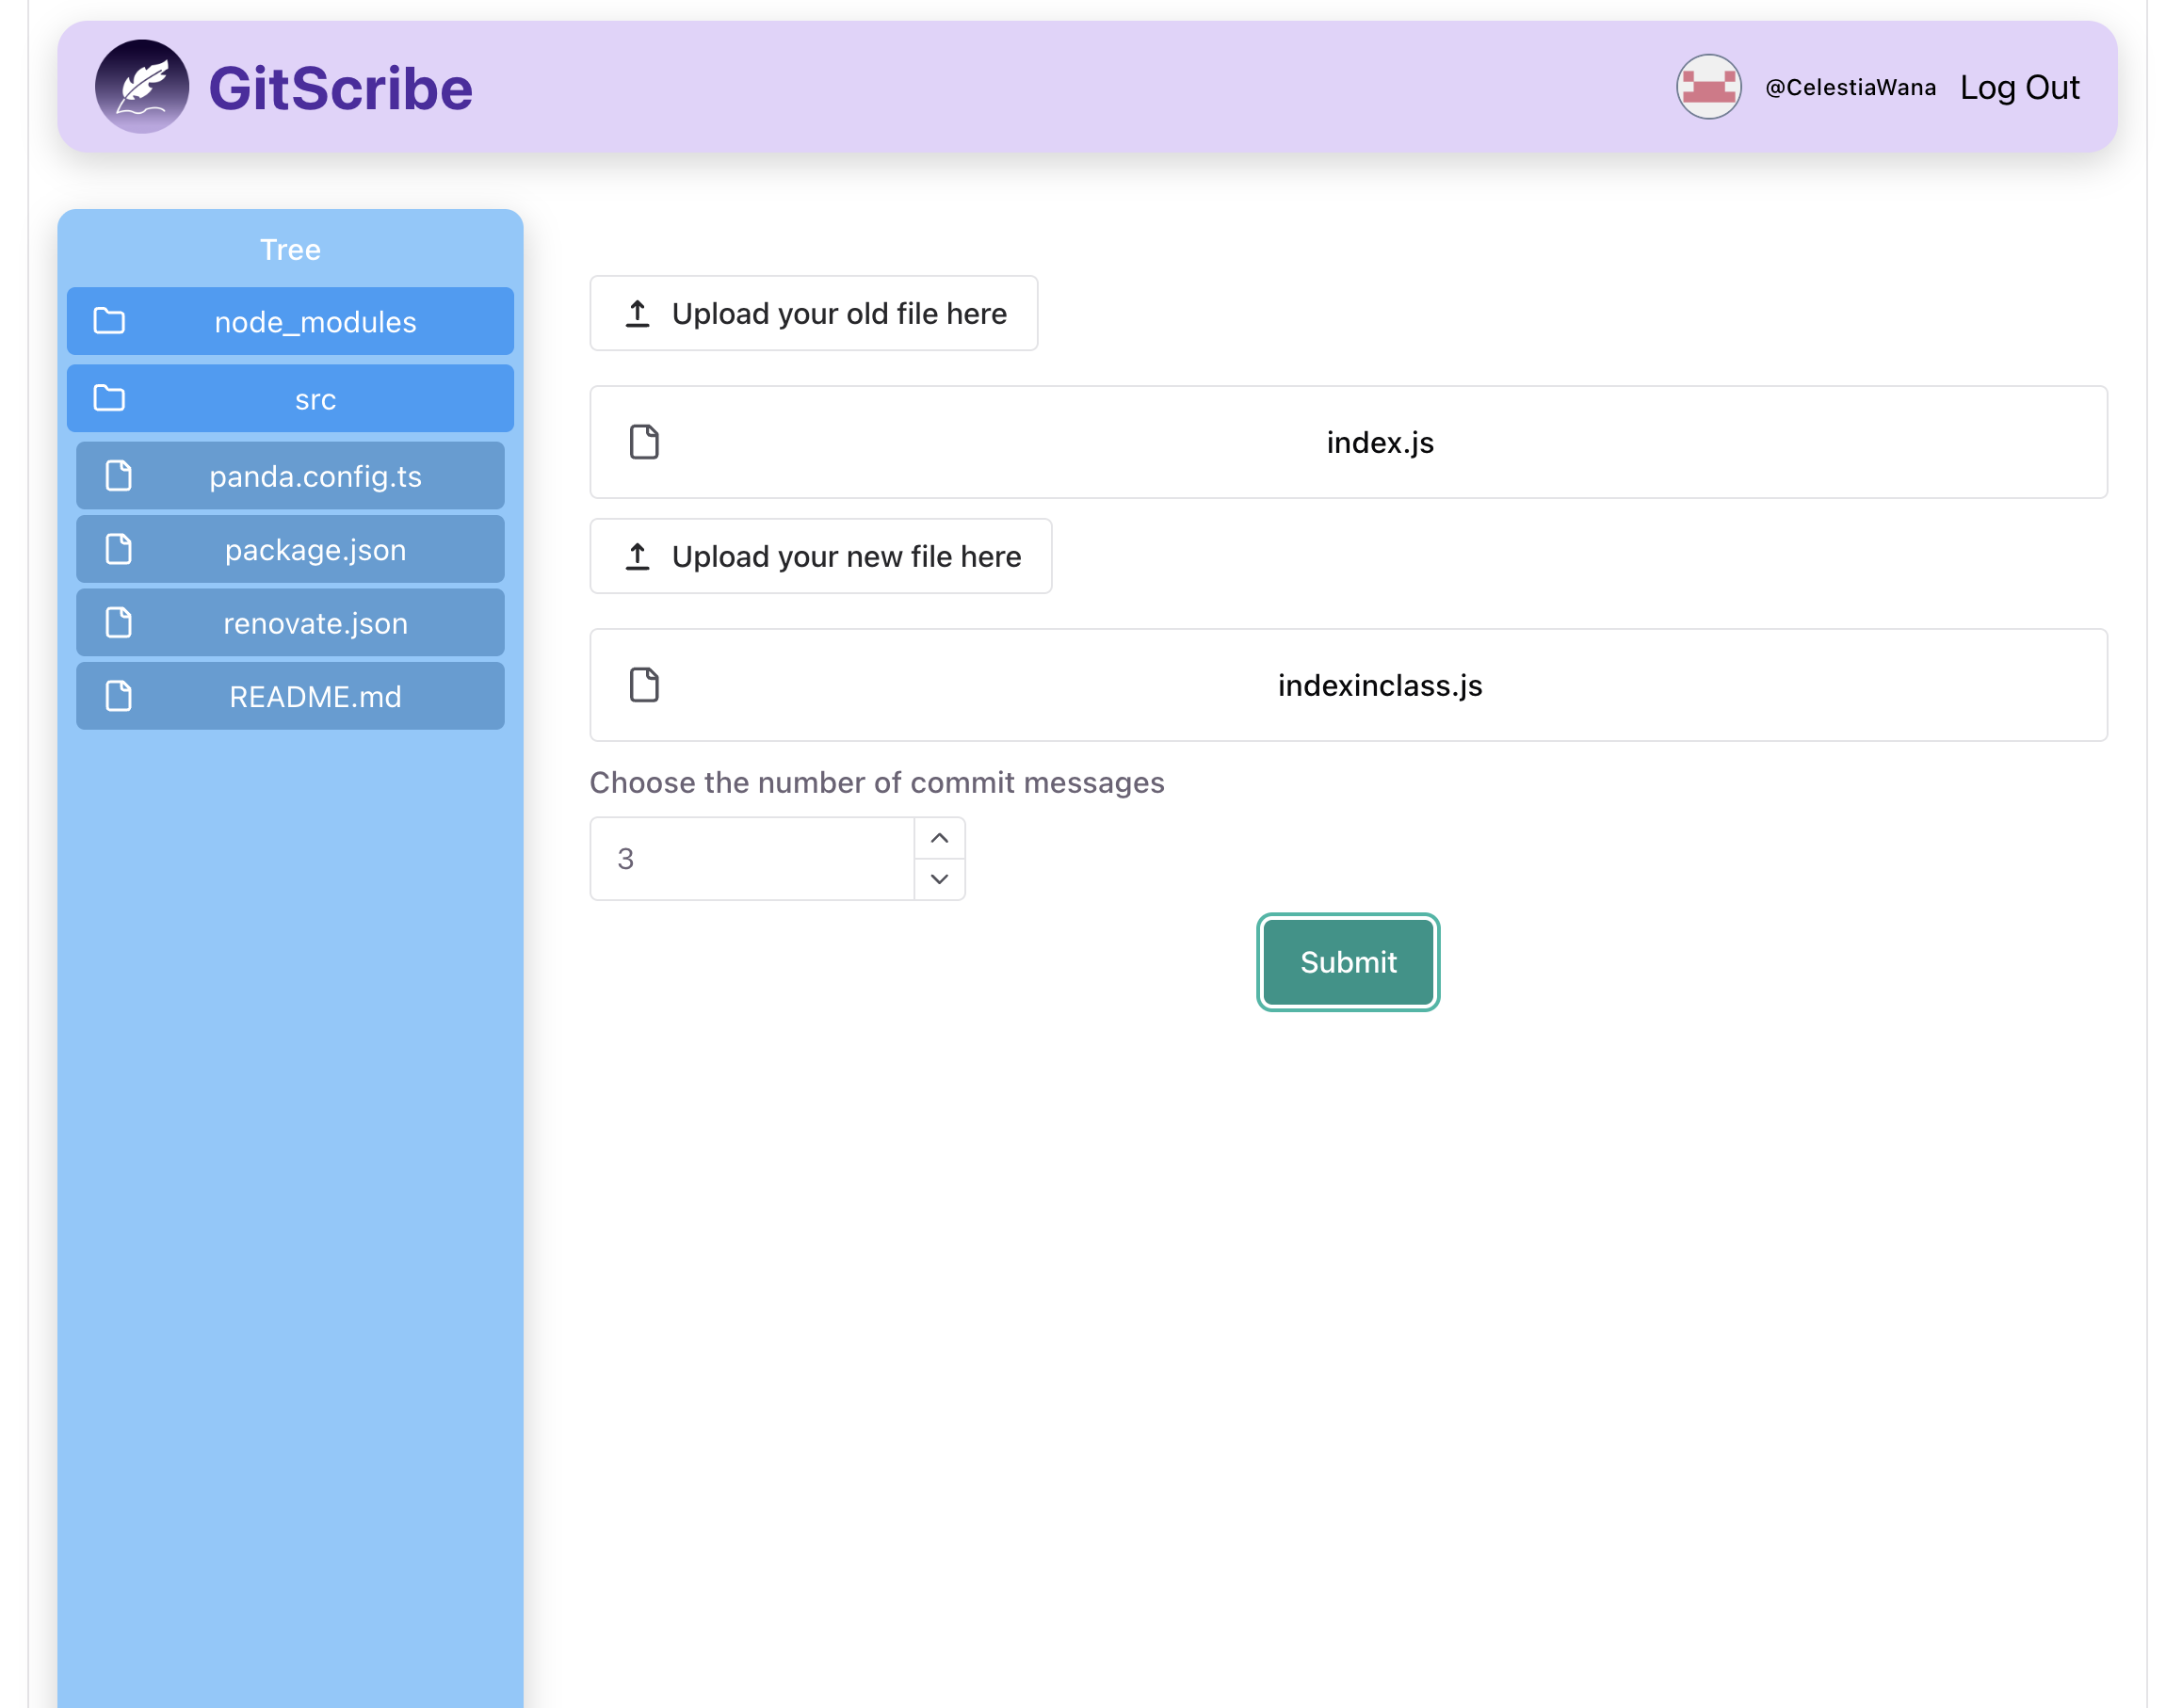Click the GitScribe title text
This screenshot has height=1708, width=2166.
(340, 88)
